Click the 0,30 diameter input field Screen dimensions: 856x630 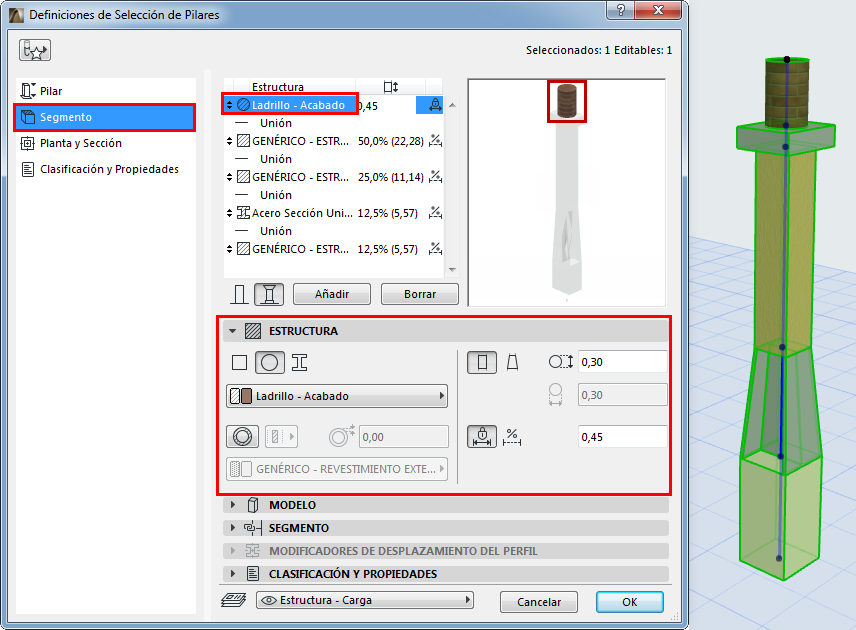pyautogui.click(x=622, y=360)
